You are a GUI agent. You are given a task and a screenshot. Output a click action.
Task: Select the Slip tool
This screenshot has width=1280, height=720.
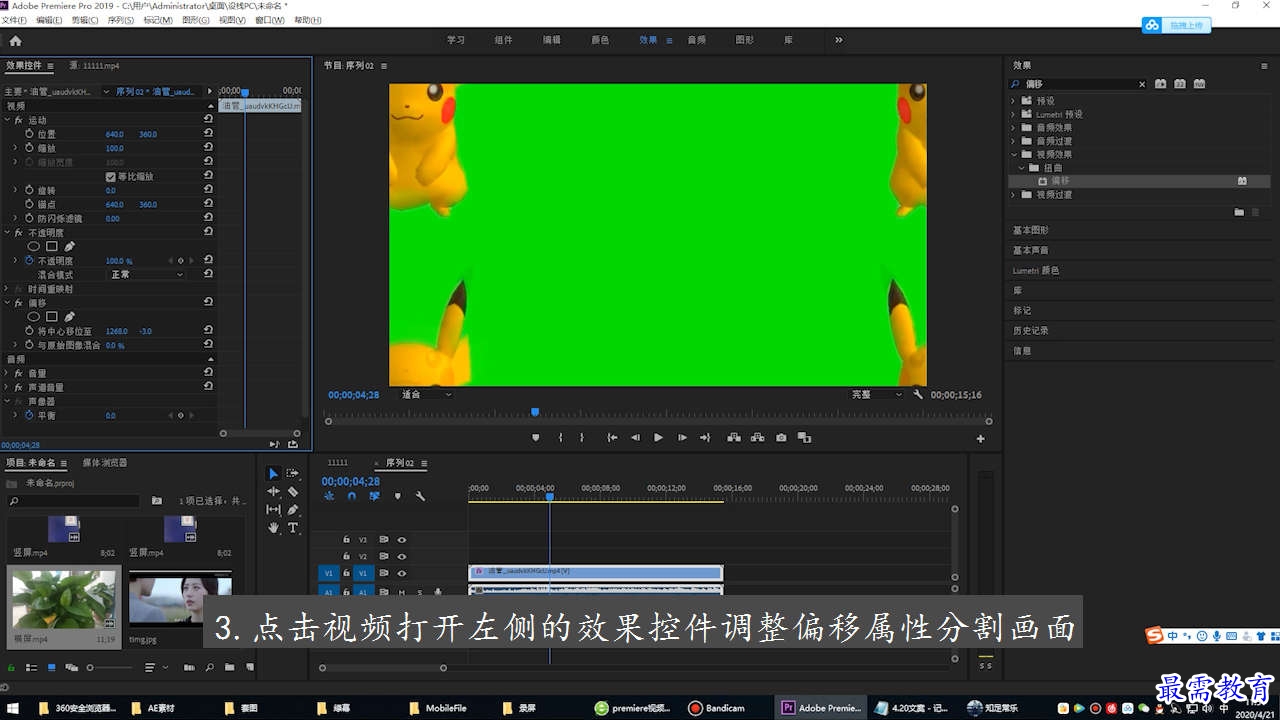pos(273,509)
